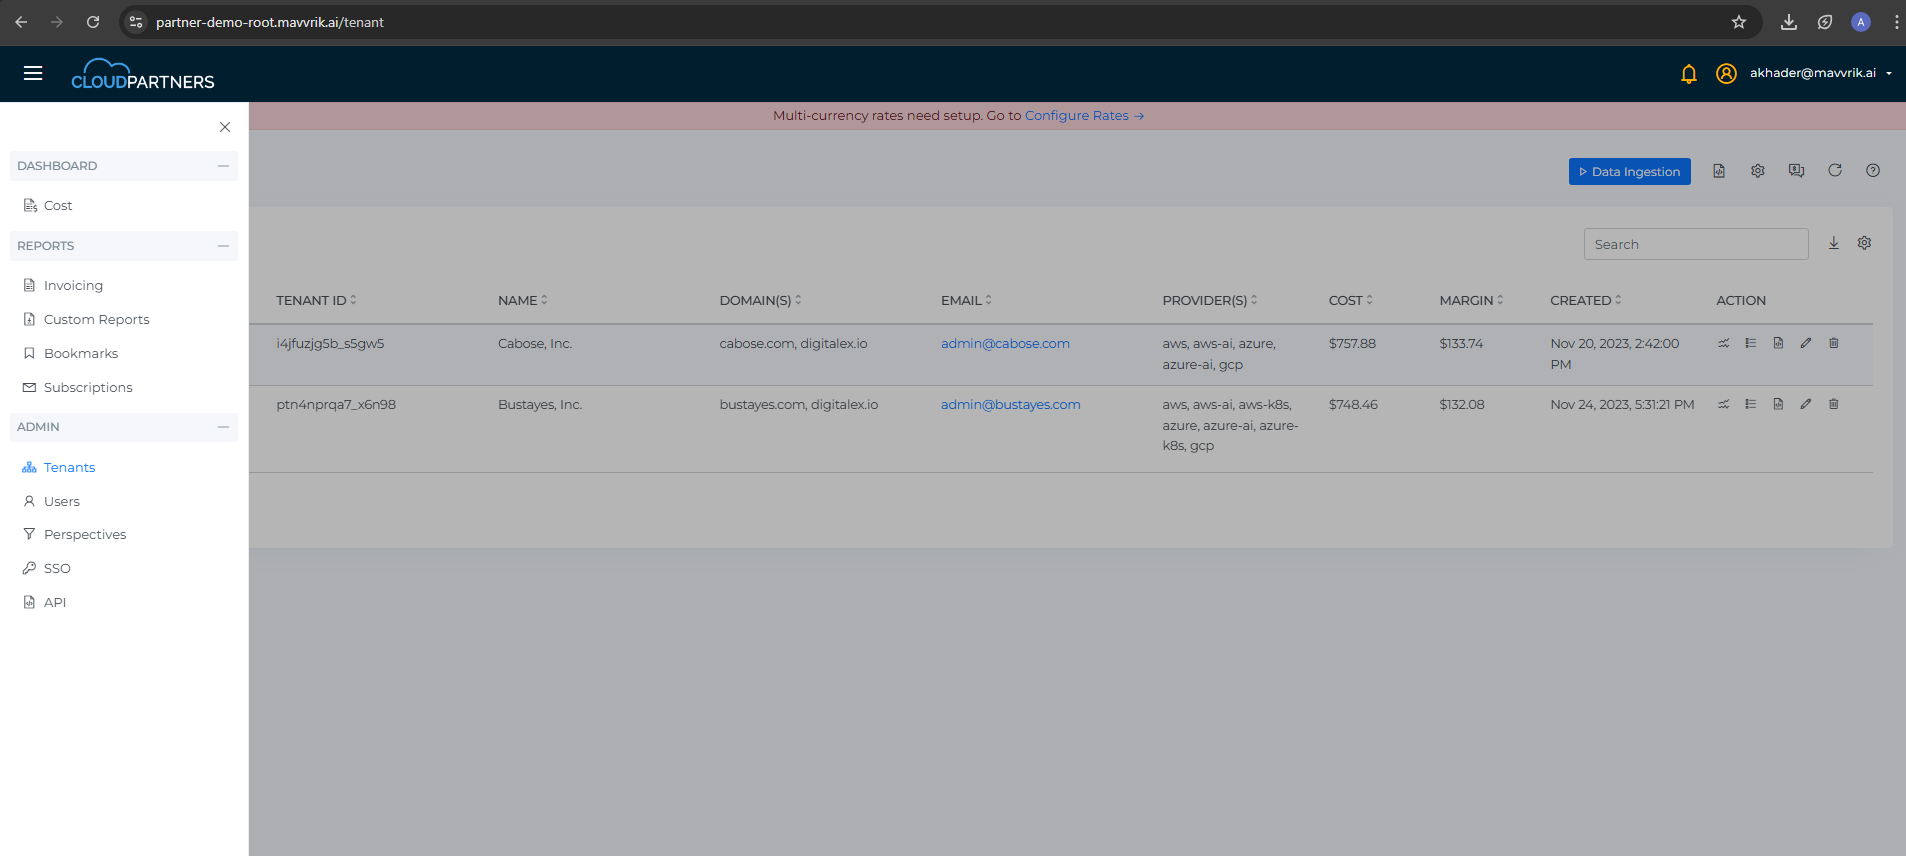Screen dimensions: 1906x856
Task: Collapse the DASHBOARD sidebar section
Action: click(x=223, y=166)
